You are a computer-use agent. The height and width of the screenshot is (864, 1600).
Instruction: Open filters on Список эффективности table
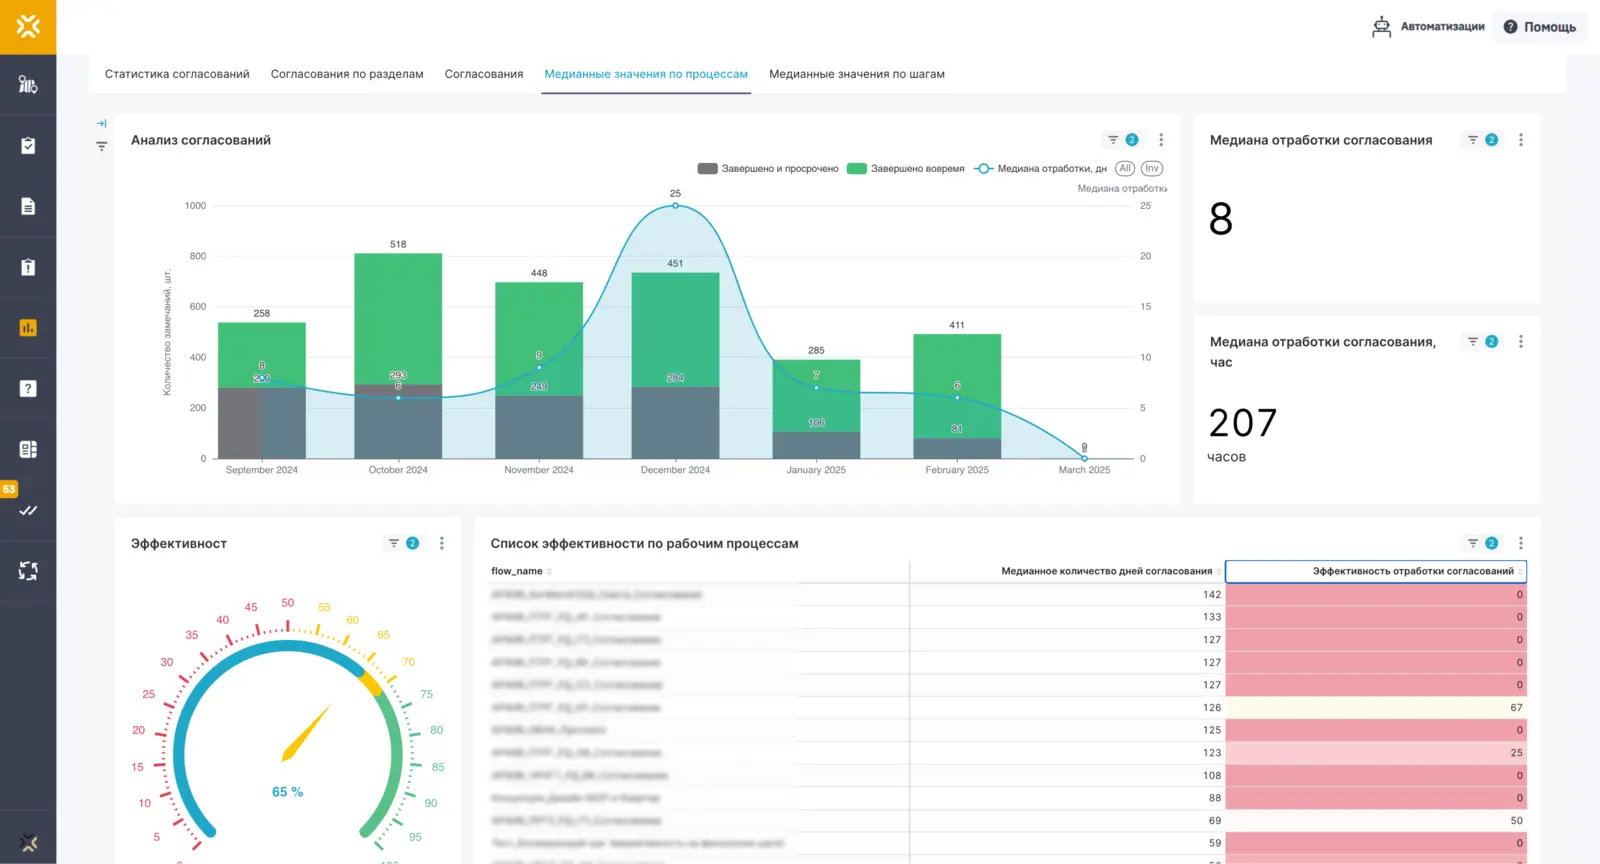click(1473, 543)
